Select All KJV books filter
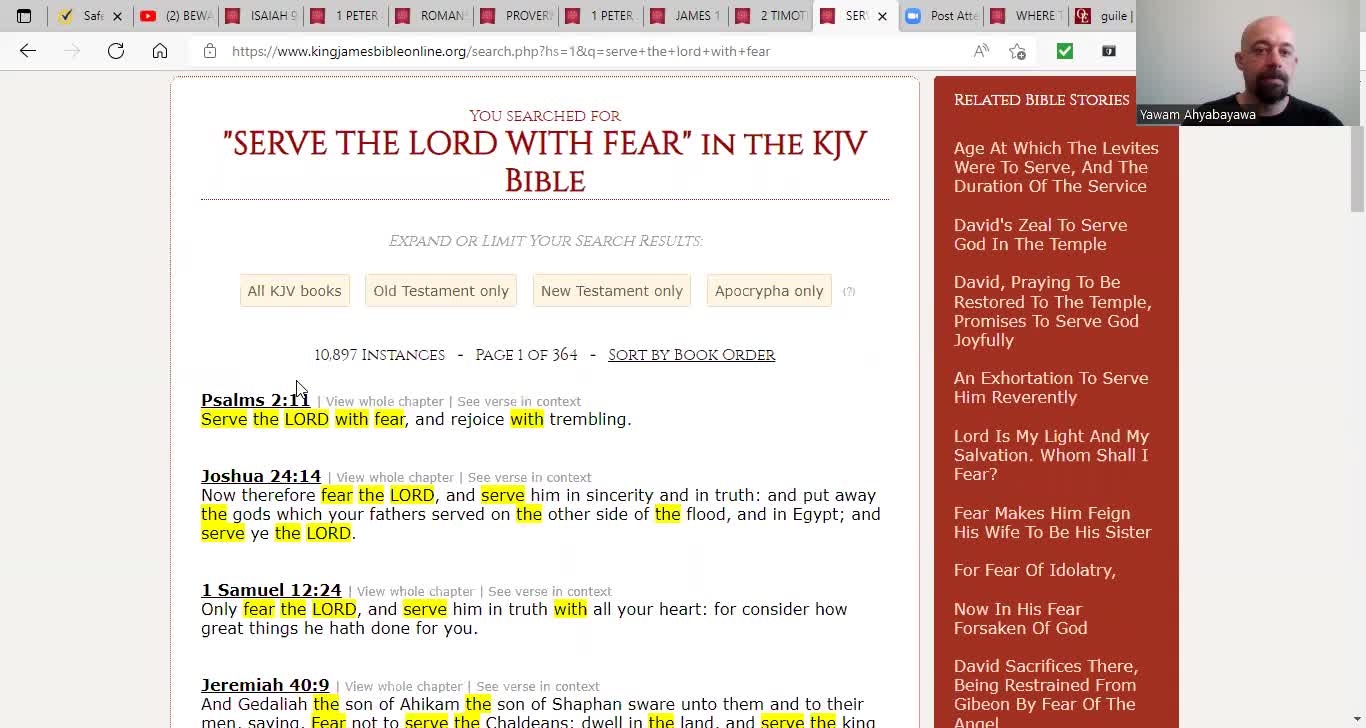The height and width of the screenshot is (728, 1366). [x=294, y=291]
